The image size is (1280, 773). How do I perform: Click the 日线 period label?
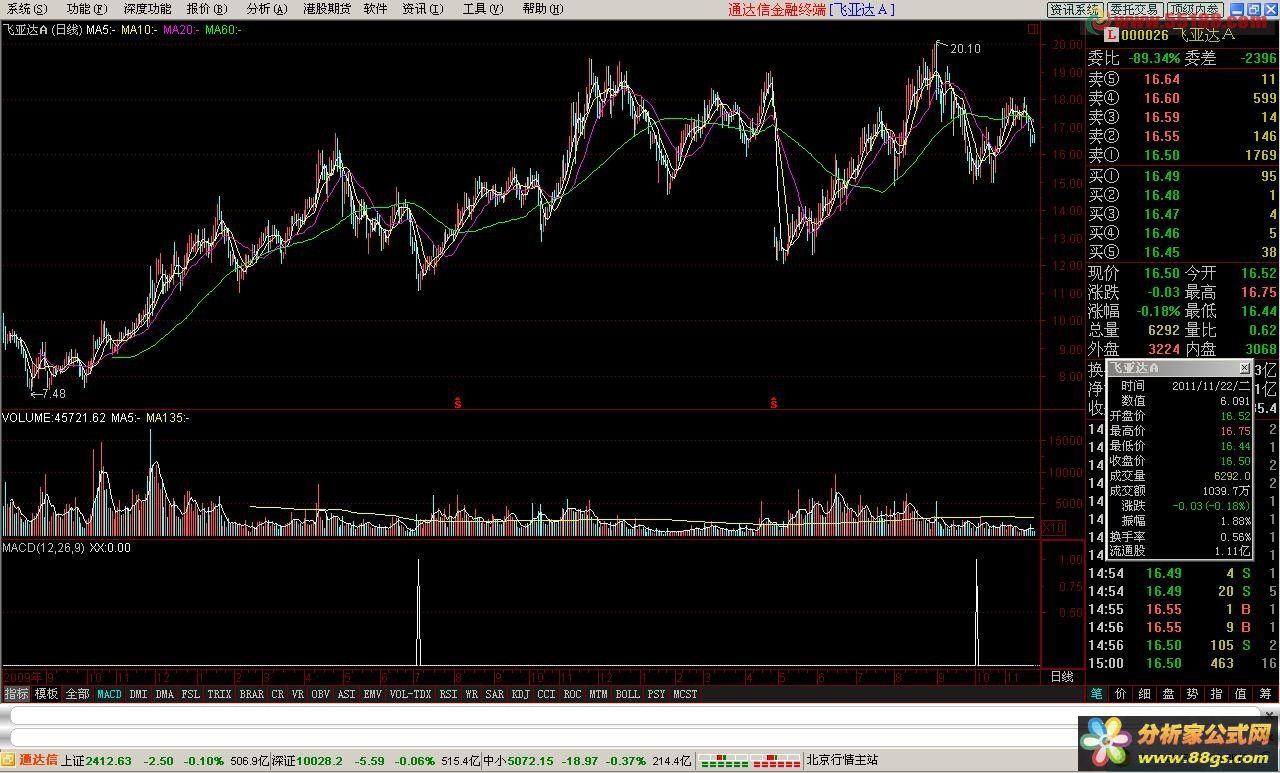coord(1061,677)
